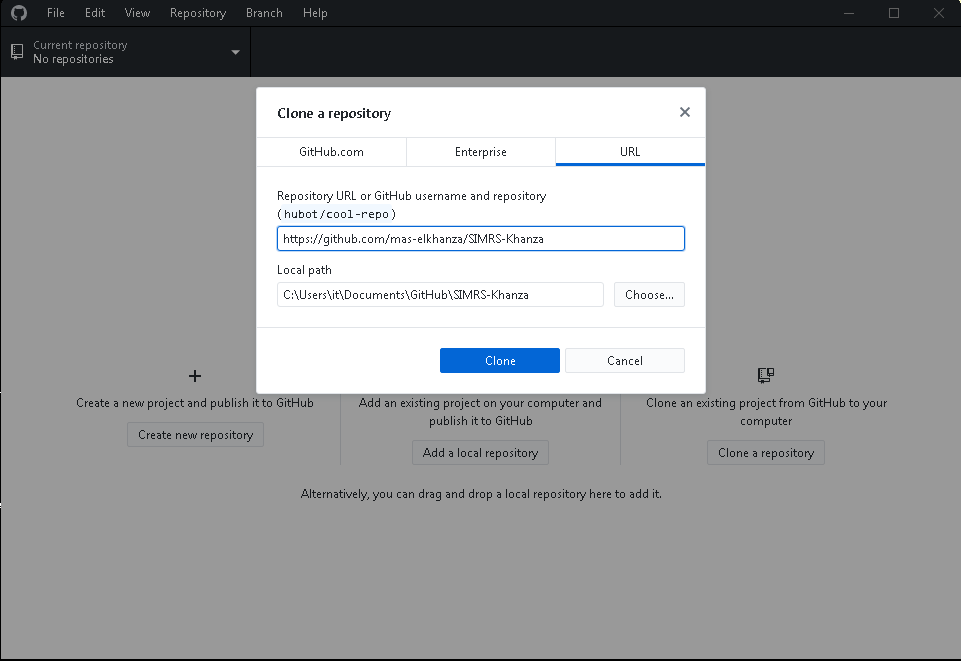
Task: Click Choose to change the local path
Action: (648, 294)
